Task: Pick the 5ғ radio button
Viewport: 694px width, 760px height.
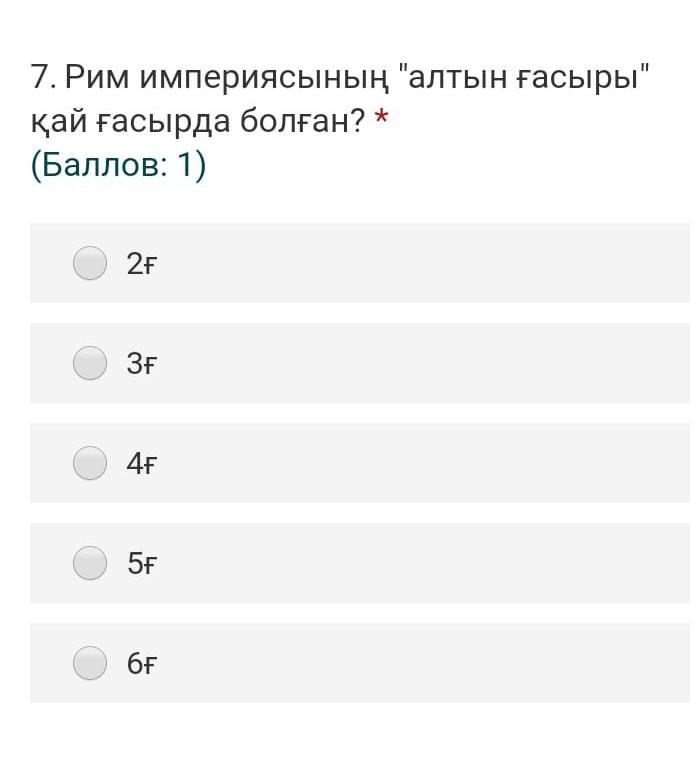Action: tap(90, 563)
